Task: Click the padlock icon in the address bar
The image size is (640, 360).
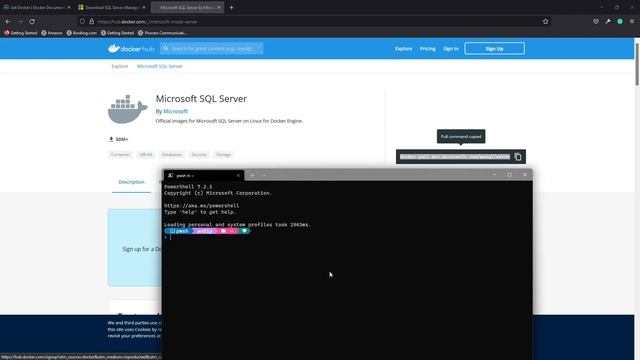Action: (x=91, y=21)
